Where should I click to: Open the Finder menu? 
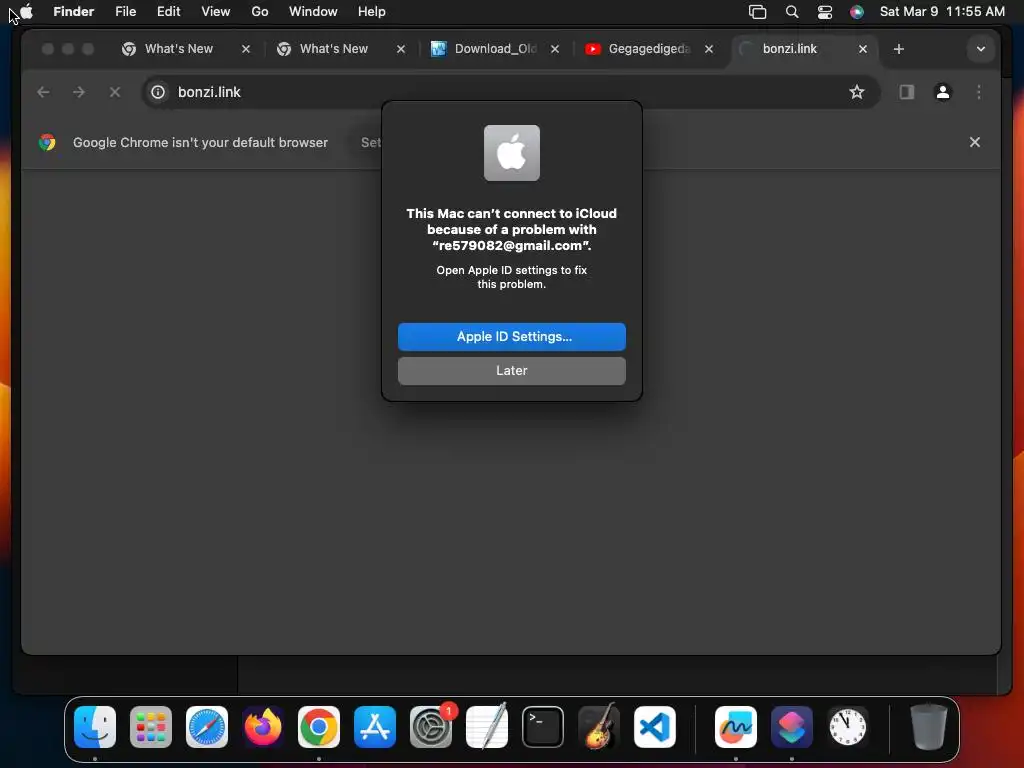pos(74,12)
